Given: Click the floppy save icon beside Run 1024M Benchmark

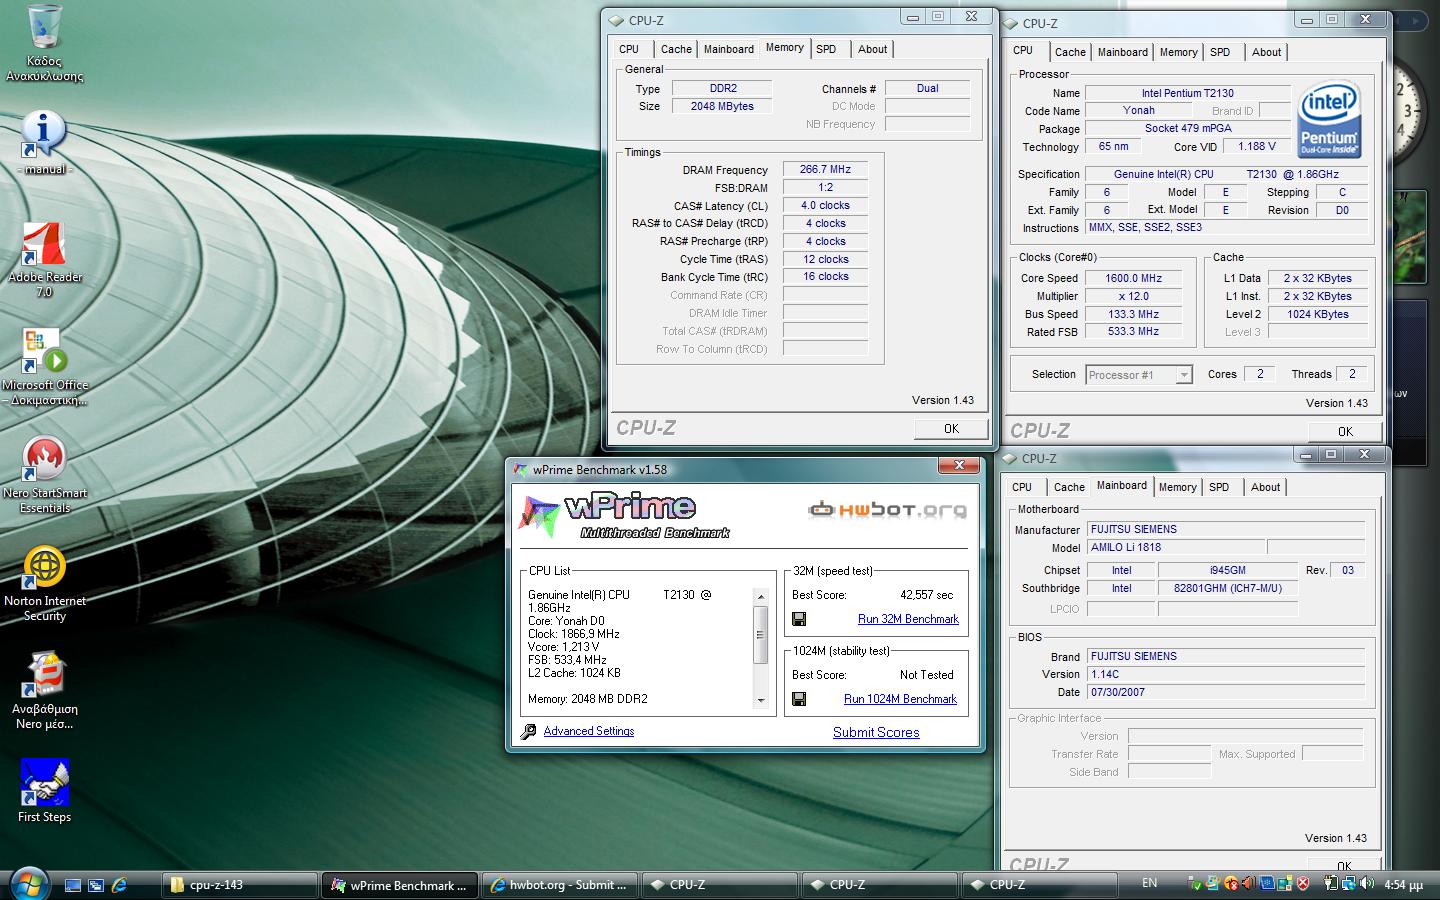Looking at the screenshot, I should [x=799, y=699].
